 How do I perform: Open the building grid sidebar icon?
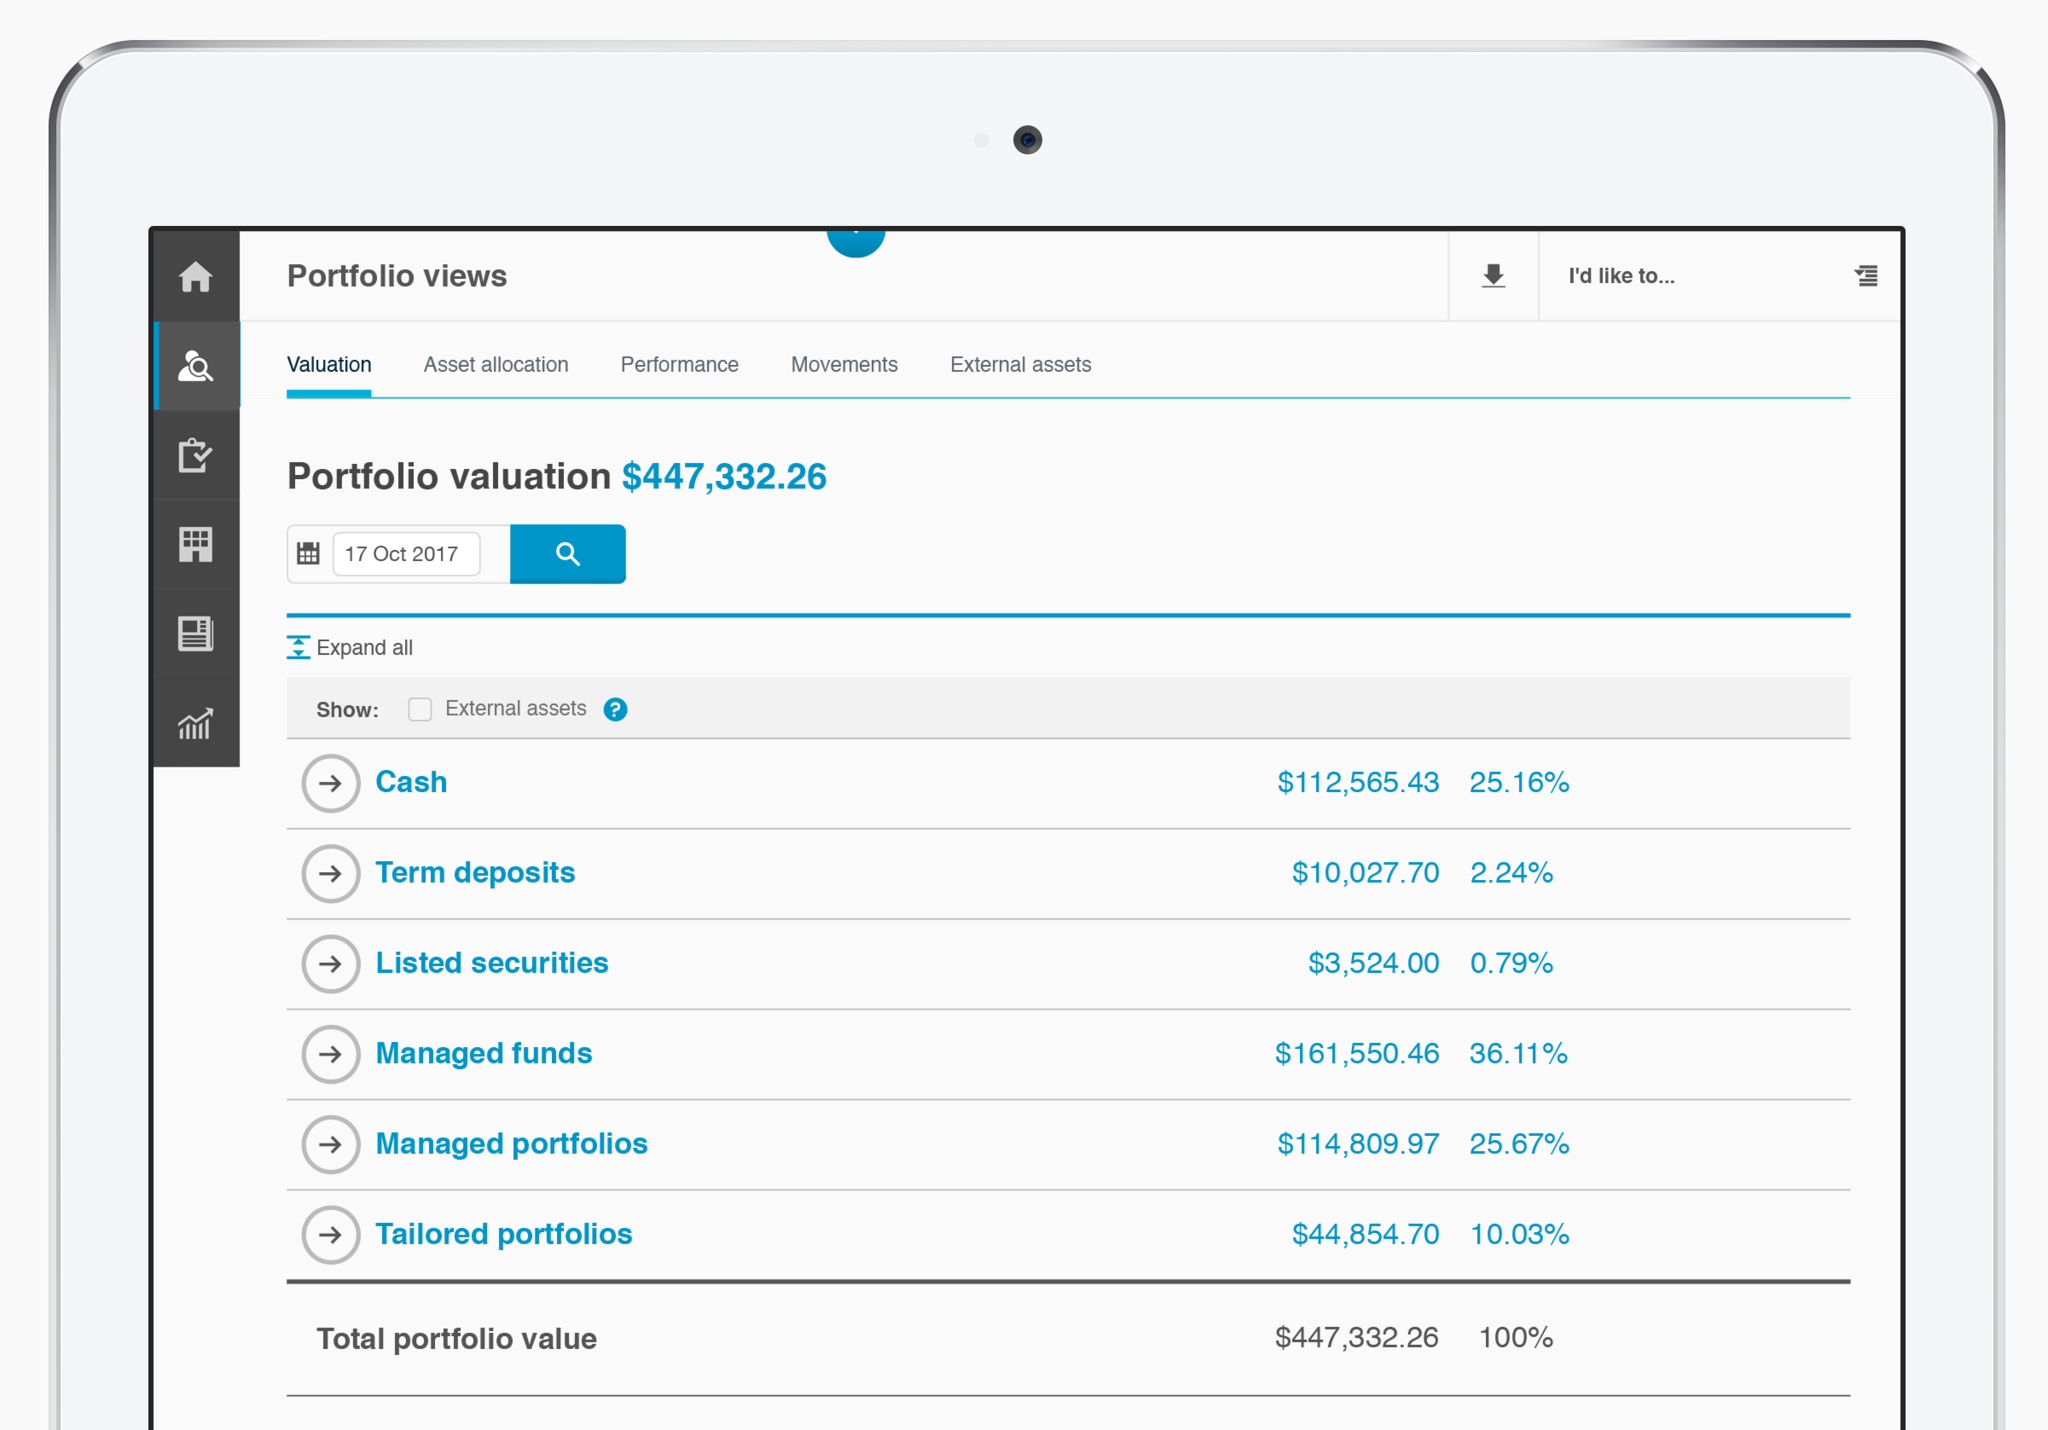[x=196, y=545]
